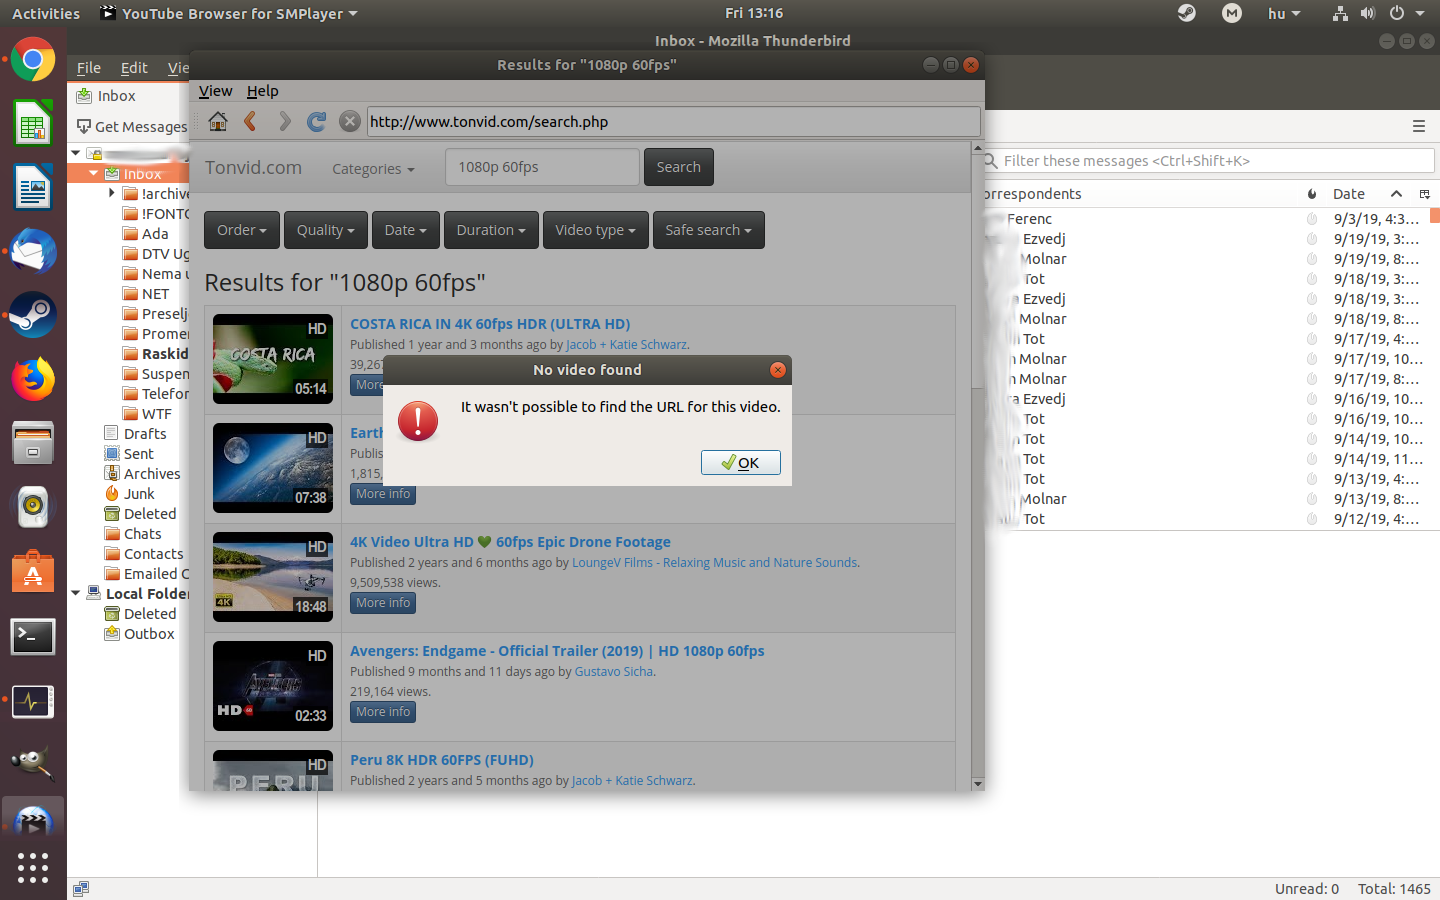This screenshot has width=1440, height=900.
Task: Open the hu keyboard layout menu
Action: pyautogui.click(x=1284, y=13)
